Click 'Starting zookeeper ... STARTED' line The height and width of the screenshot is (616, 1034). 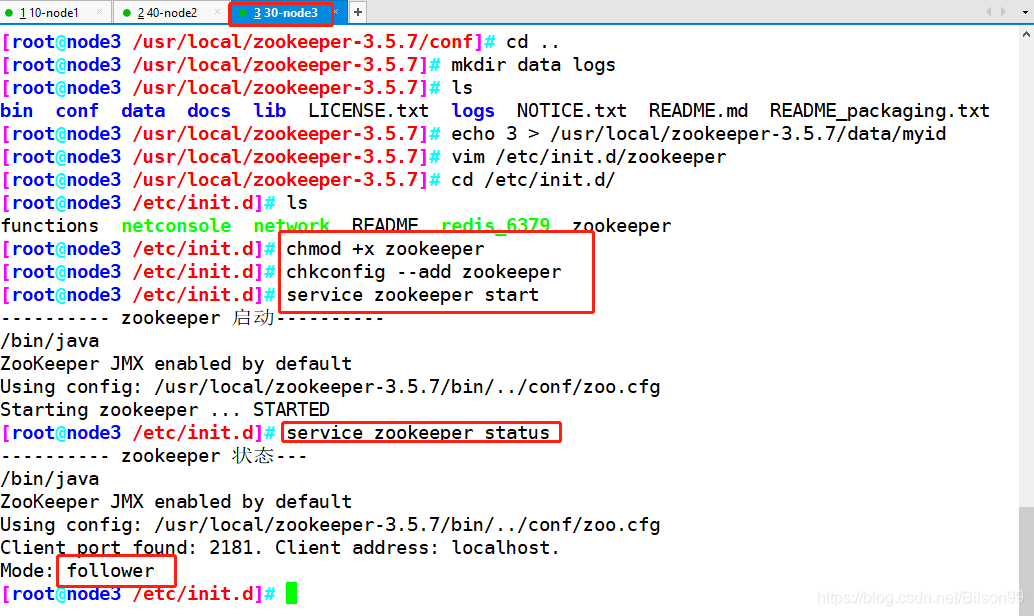pyautogui.click(x=165, y=410)
